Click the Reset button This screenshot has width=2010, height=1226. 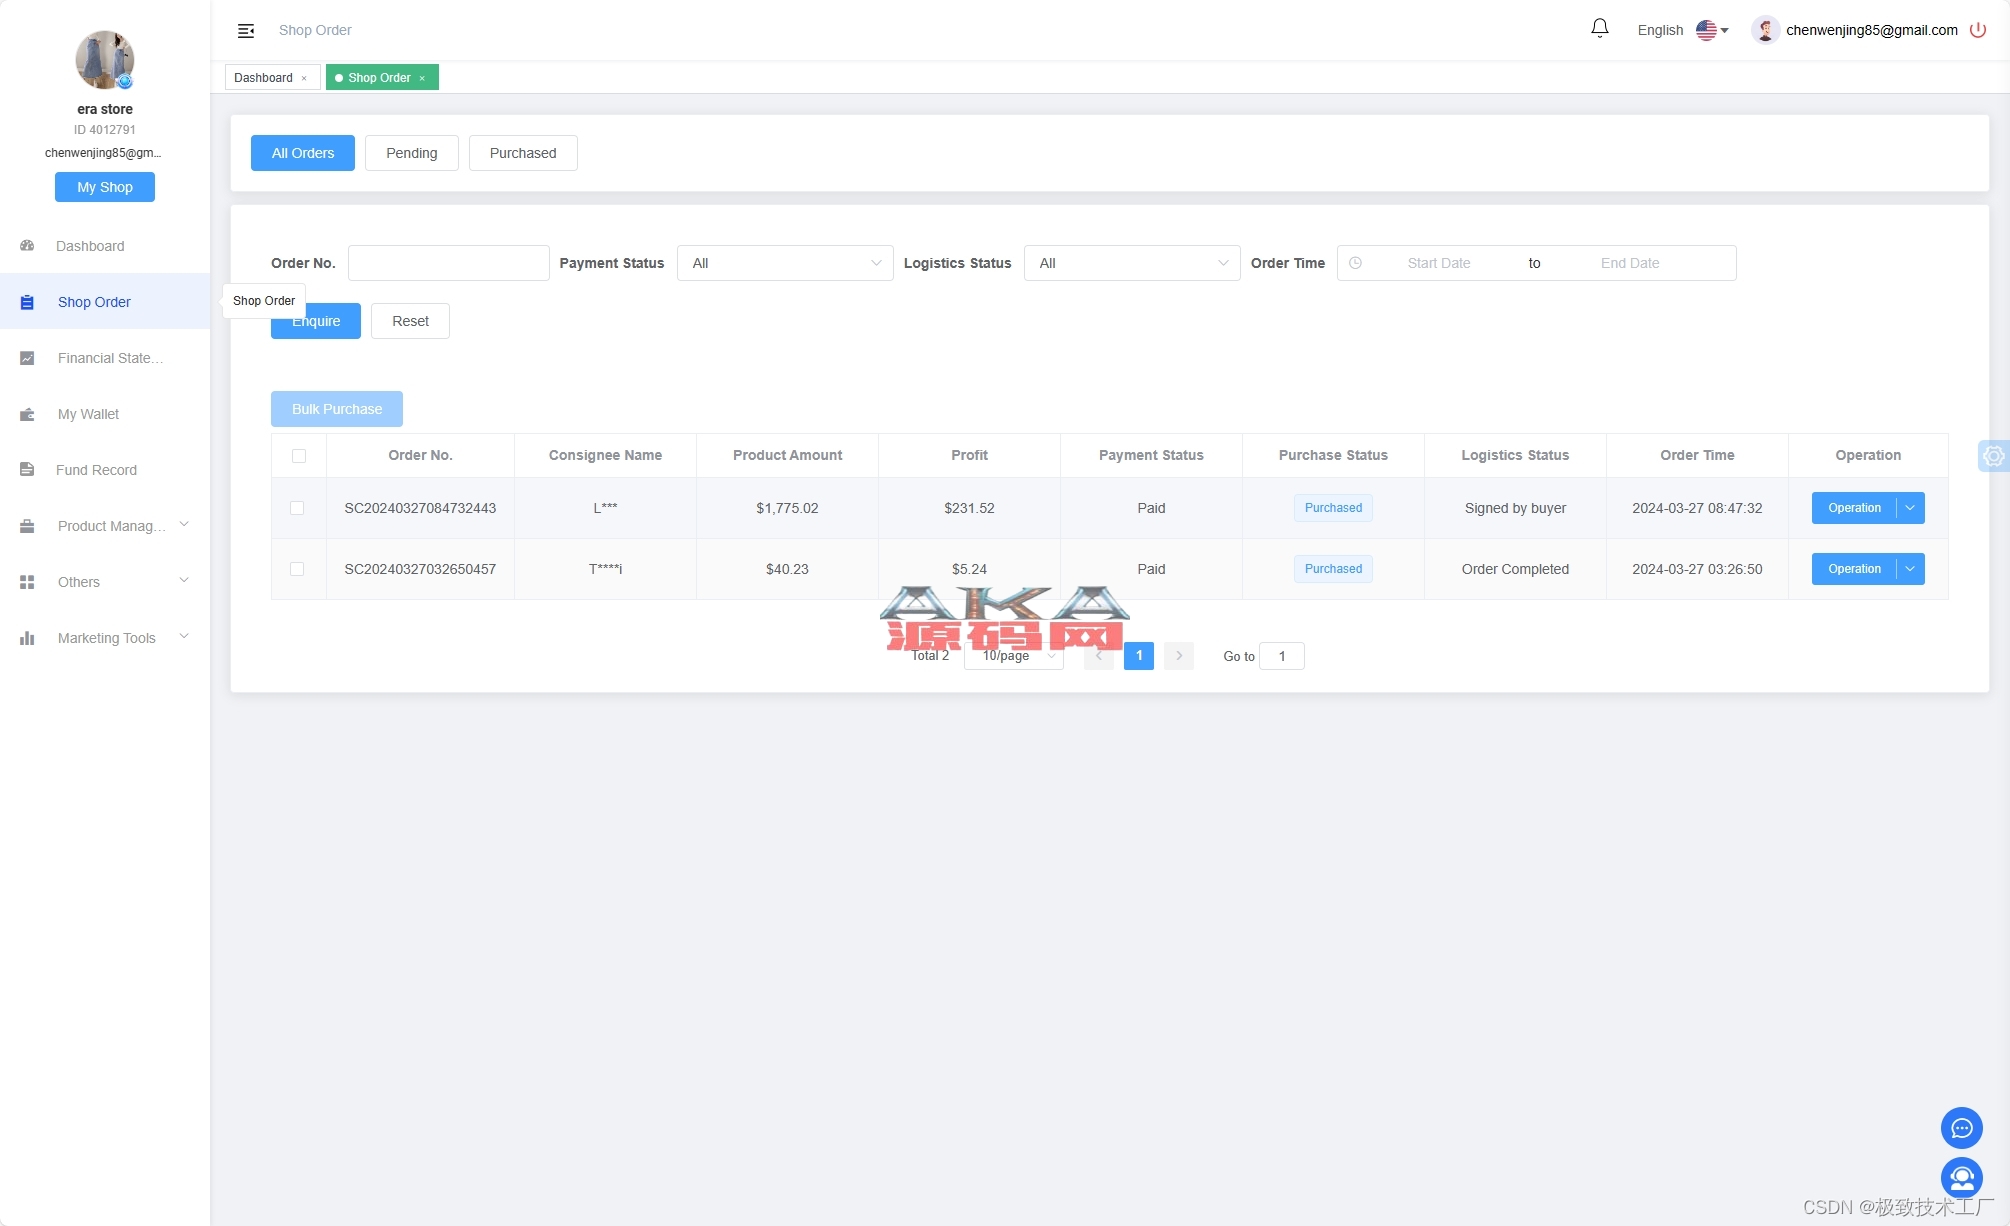click(x=410, y=321)
